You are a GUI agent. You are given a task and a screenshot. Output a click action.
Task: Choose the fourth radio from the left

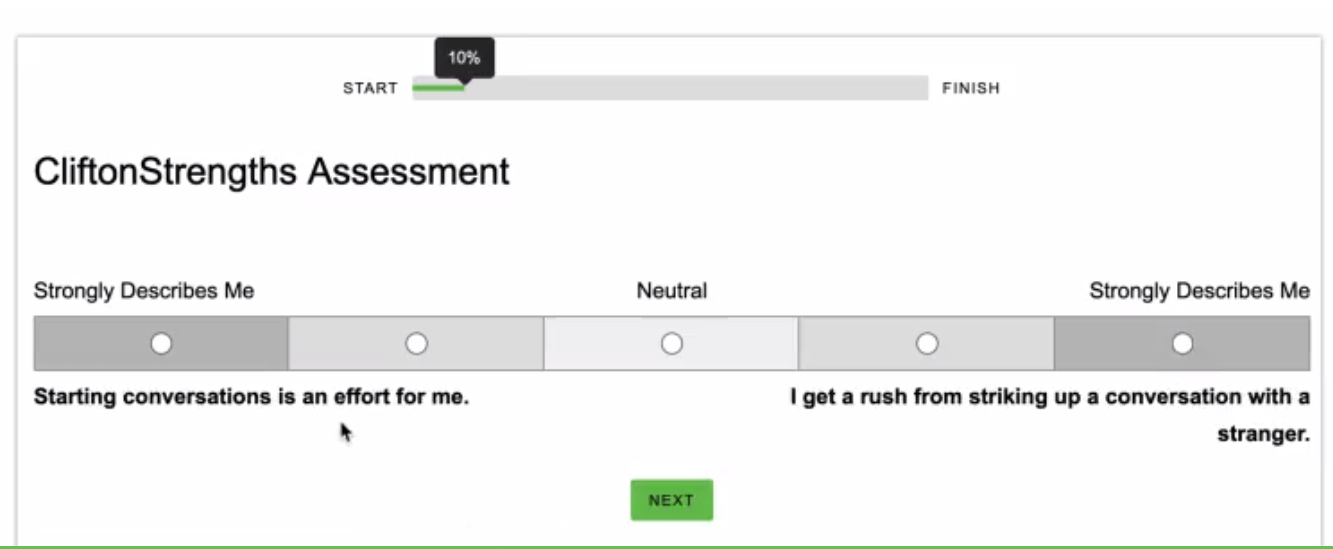click(x=927, y=344)
